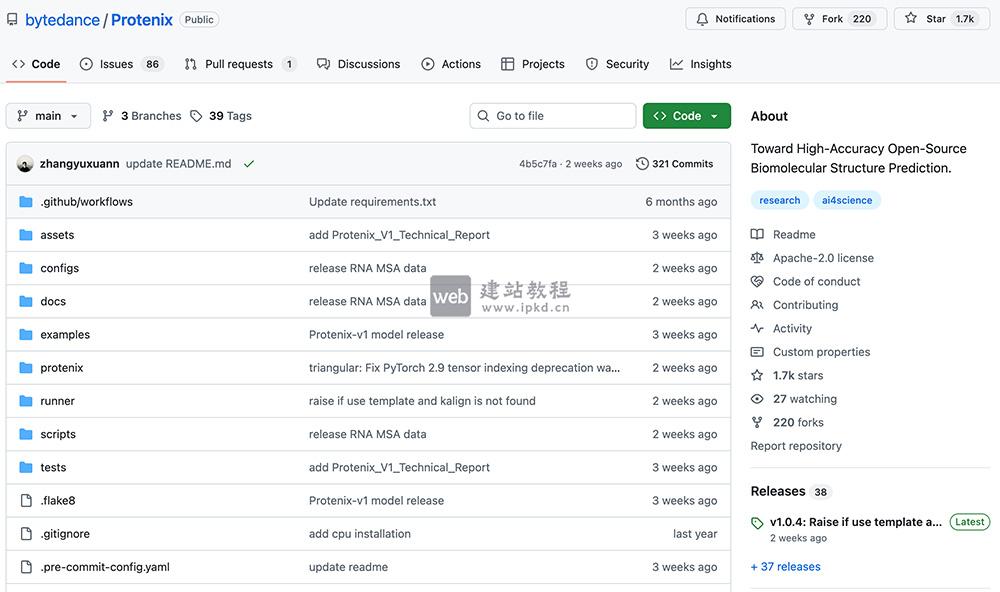1000x592 pixels.
Task: Star the repository with the star icon
Action: coord(911,18)
